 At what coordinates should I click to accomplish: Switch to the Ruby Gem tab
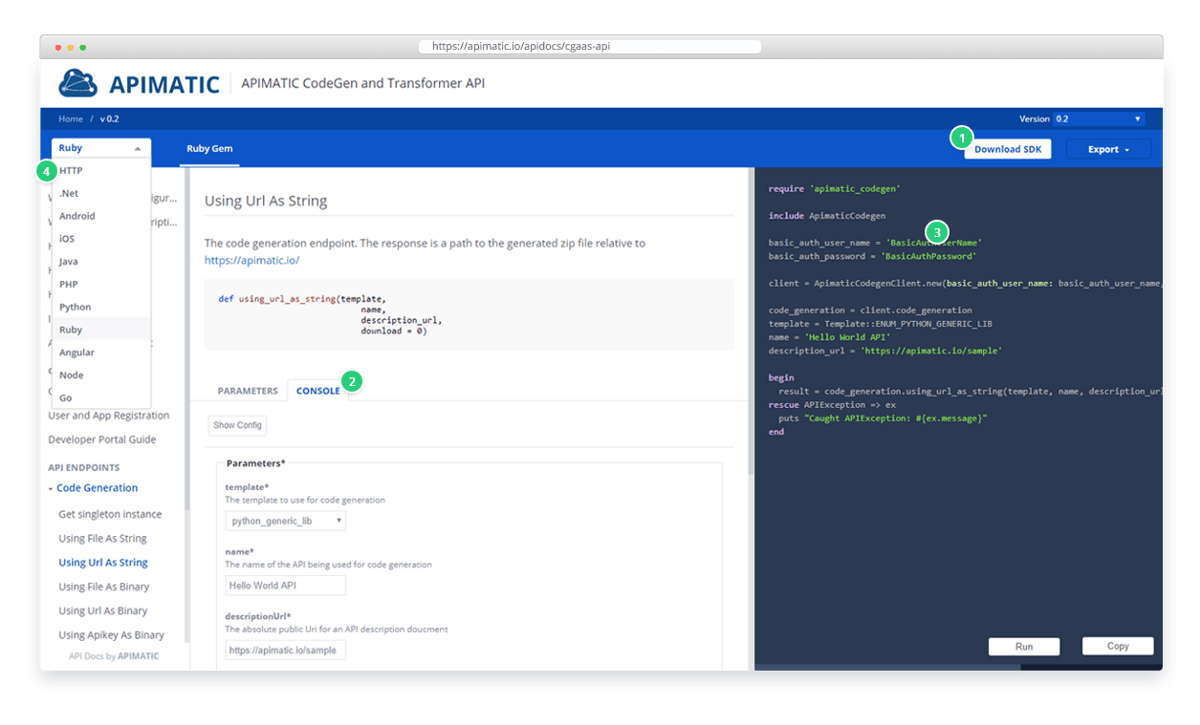209,148
